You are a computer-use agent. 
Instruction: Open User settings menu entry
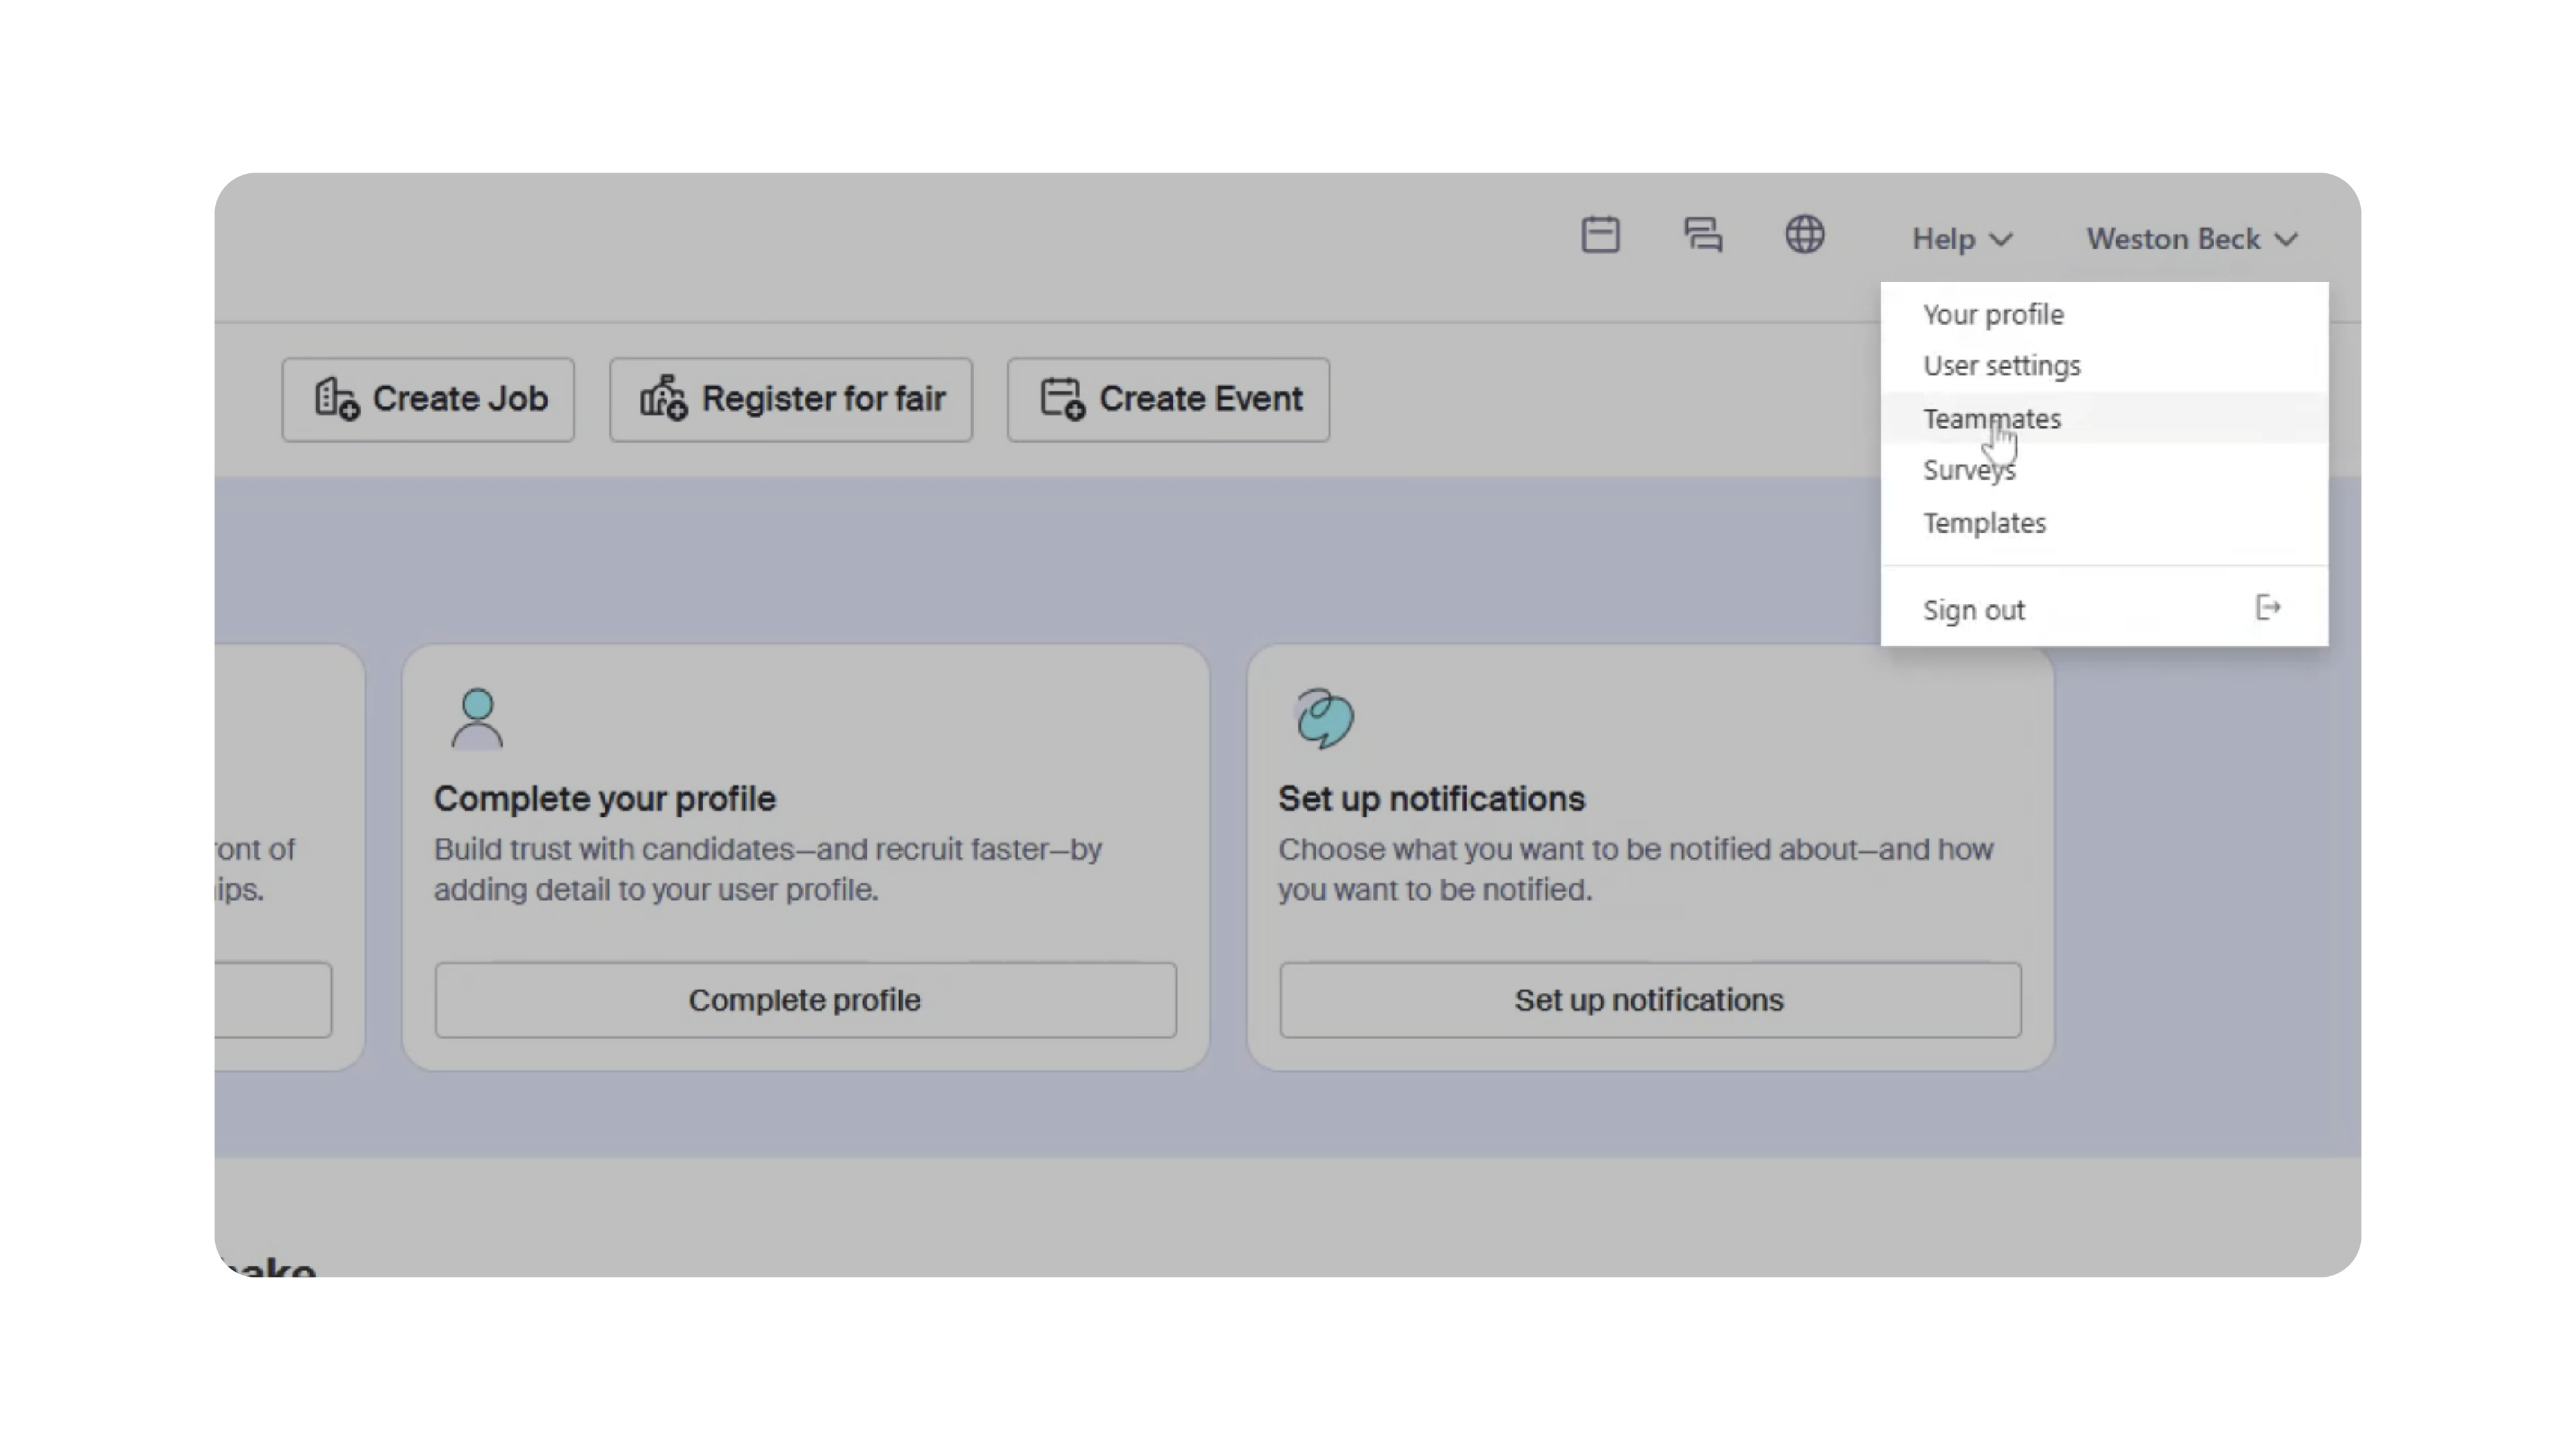(x=2001, y=366)
